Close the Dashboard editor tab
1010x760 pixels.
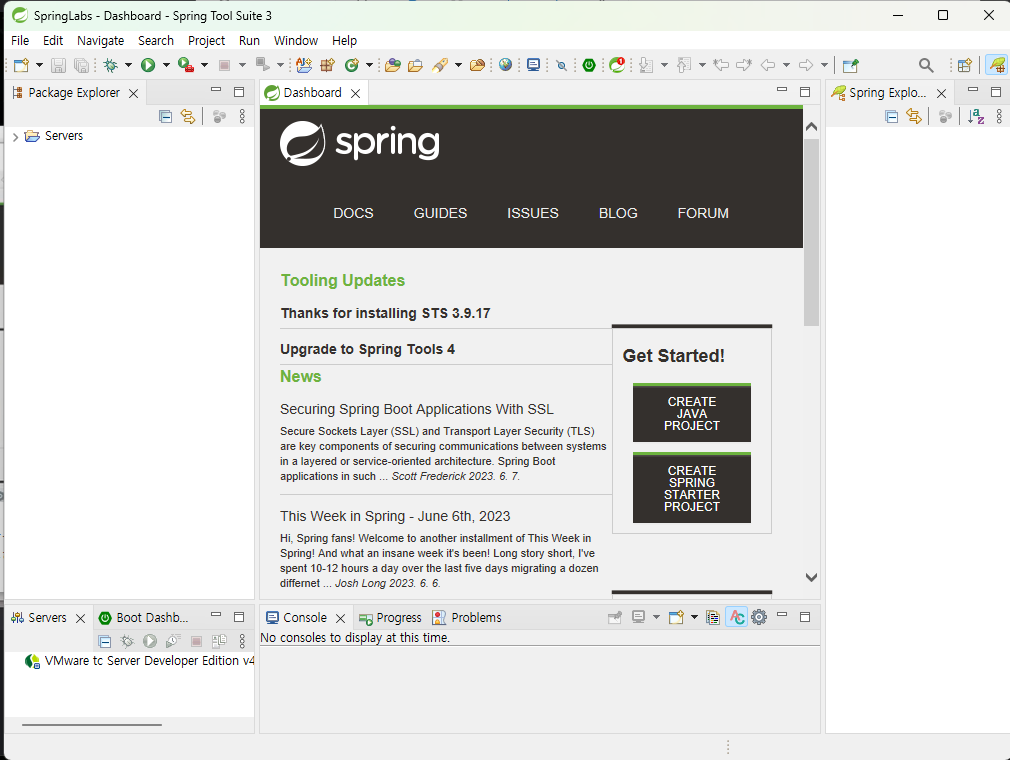tap(356, 93)
